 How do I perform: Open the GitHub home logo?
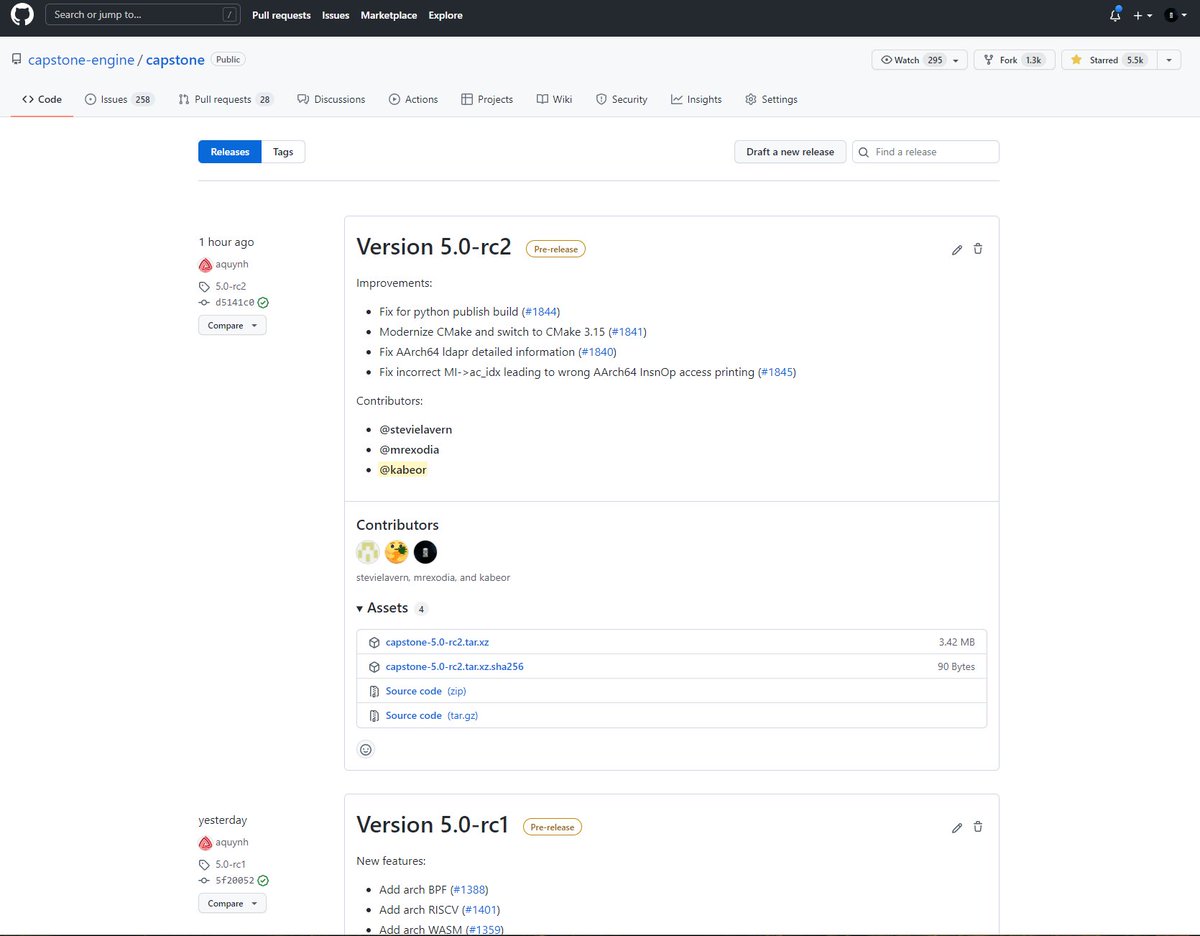pos(22,15)
